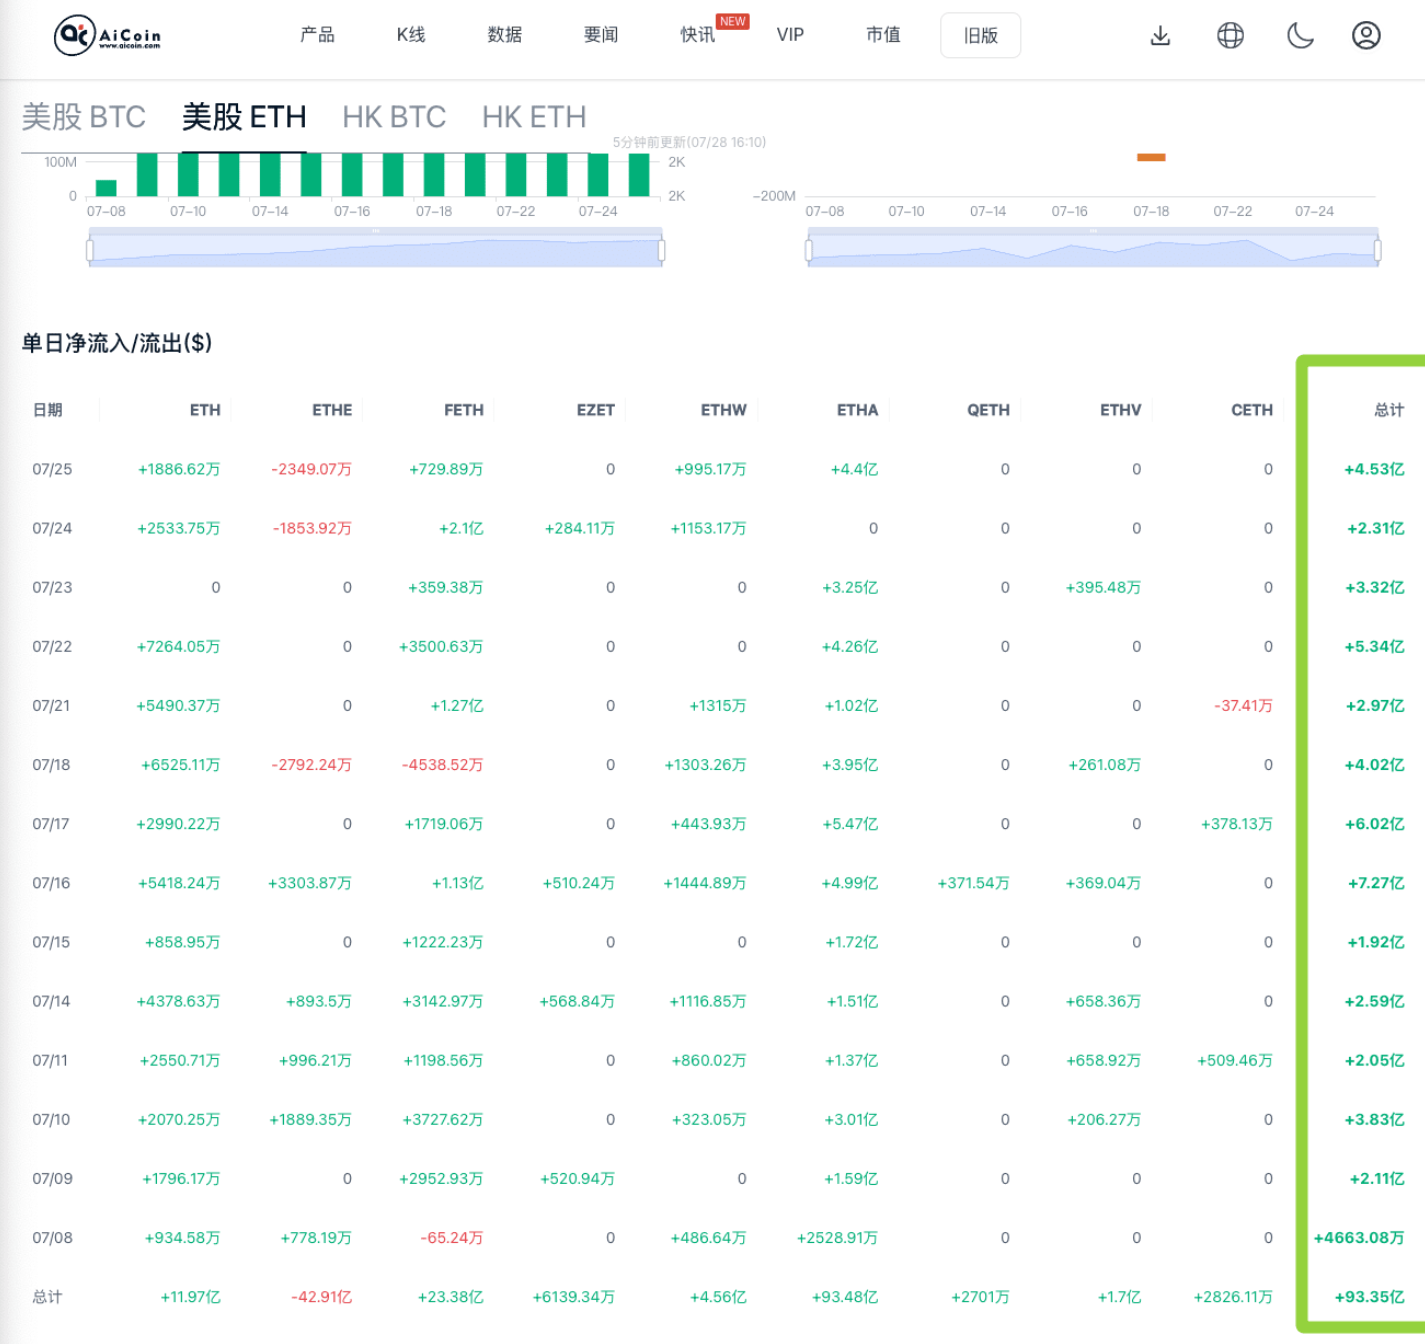Click left handle of right chart range slider
This screenshot has height=1344, width=1425.
click(x=808, y=250)
